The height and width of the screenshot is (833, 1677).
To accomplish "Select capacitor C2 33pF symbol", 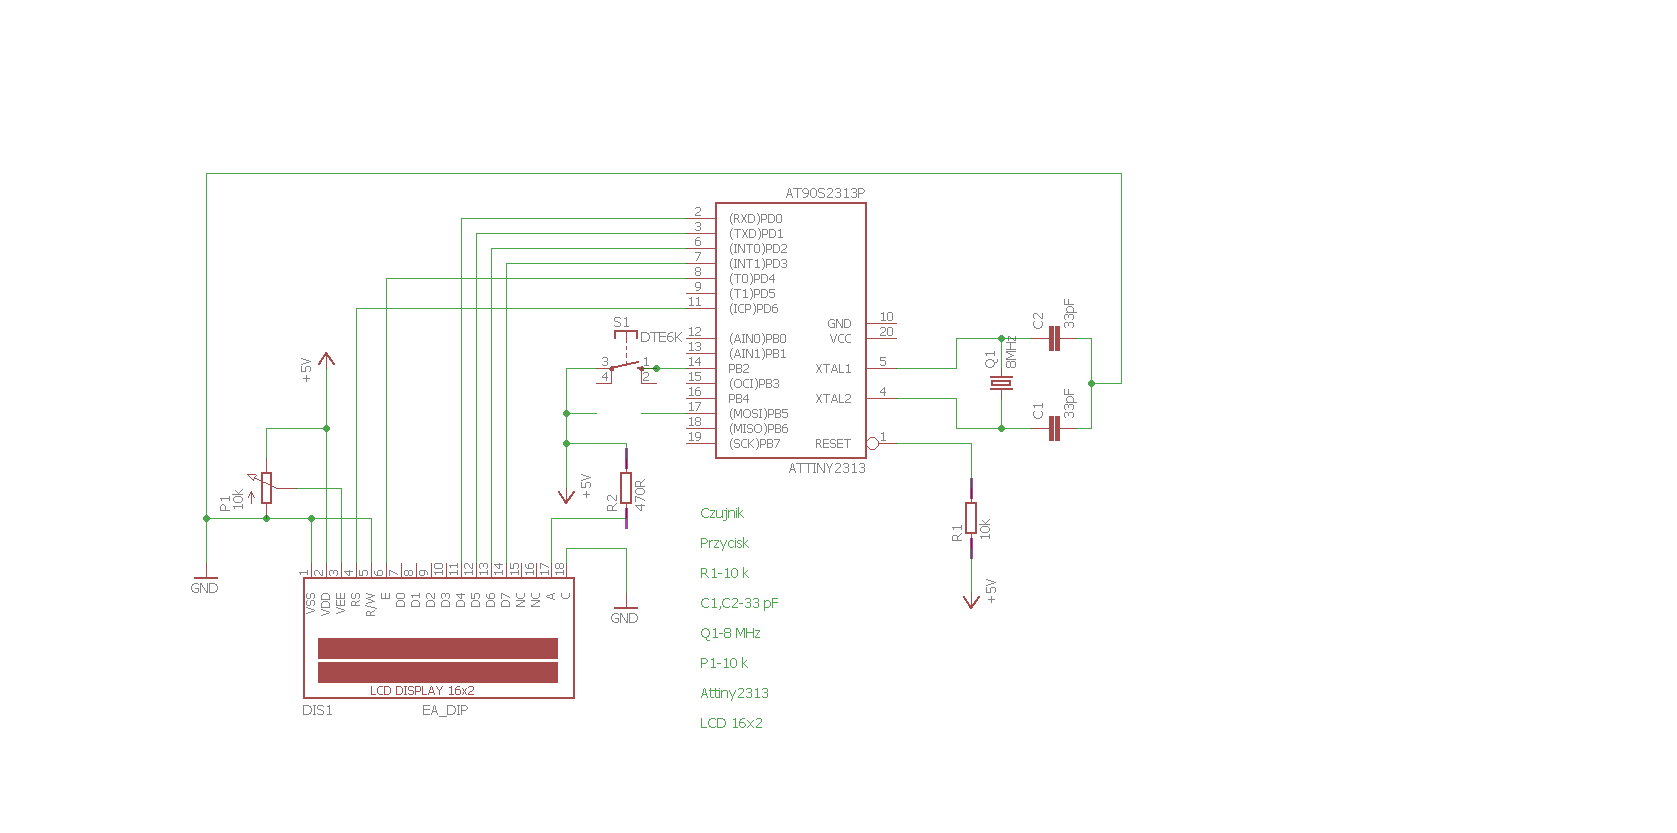I will pyautogui.click(x=1053, y=339).
